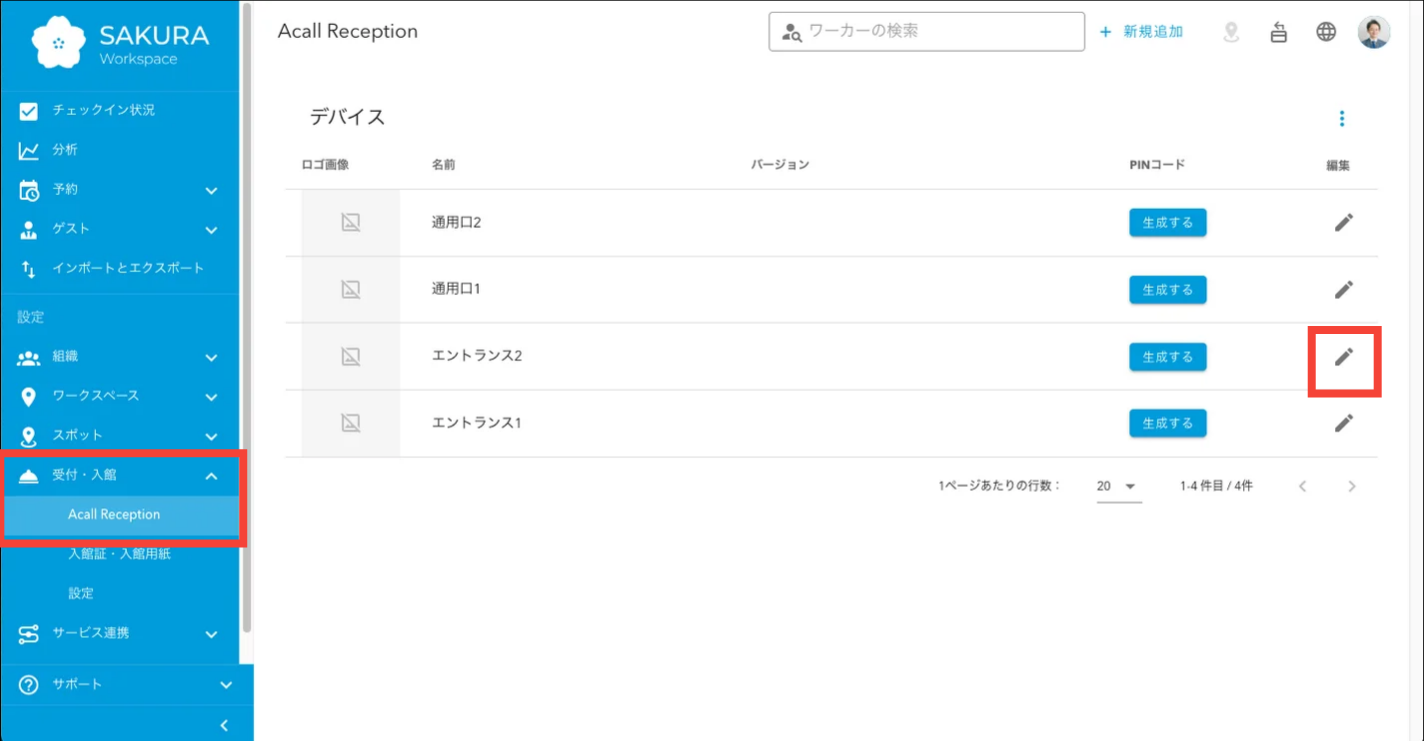Click the device name 通用口2

point(456,223)
